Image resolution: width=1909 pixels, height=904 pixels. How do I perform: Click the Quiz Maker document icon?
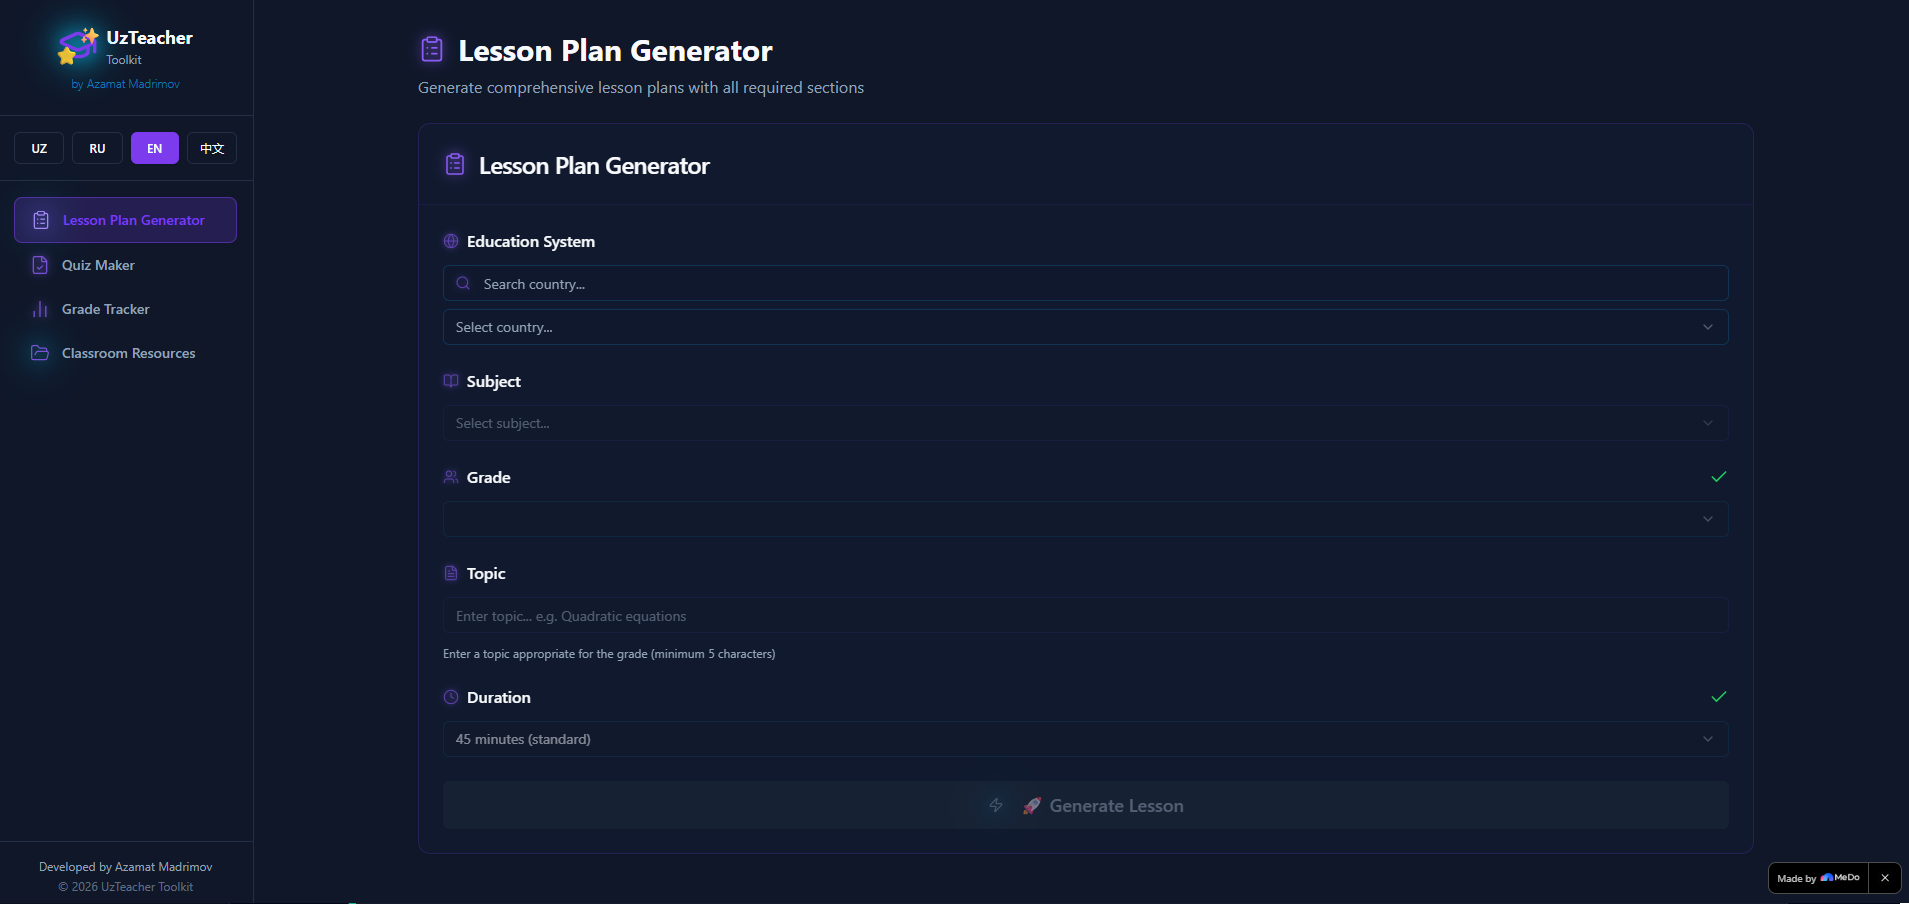coord(40,265)
